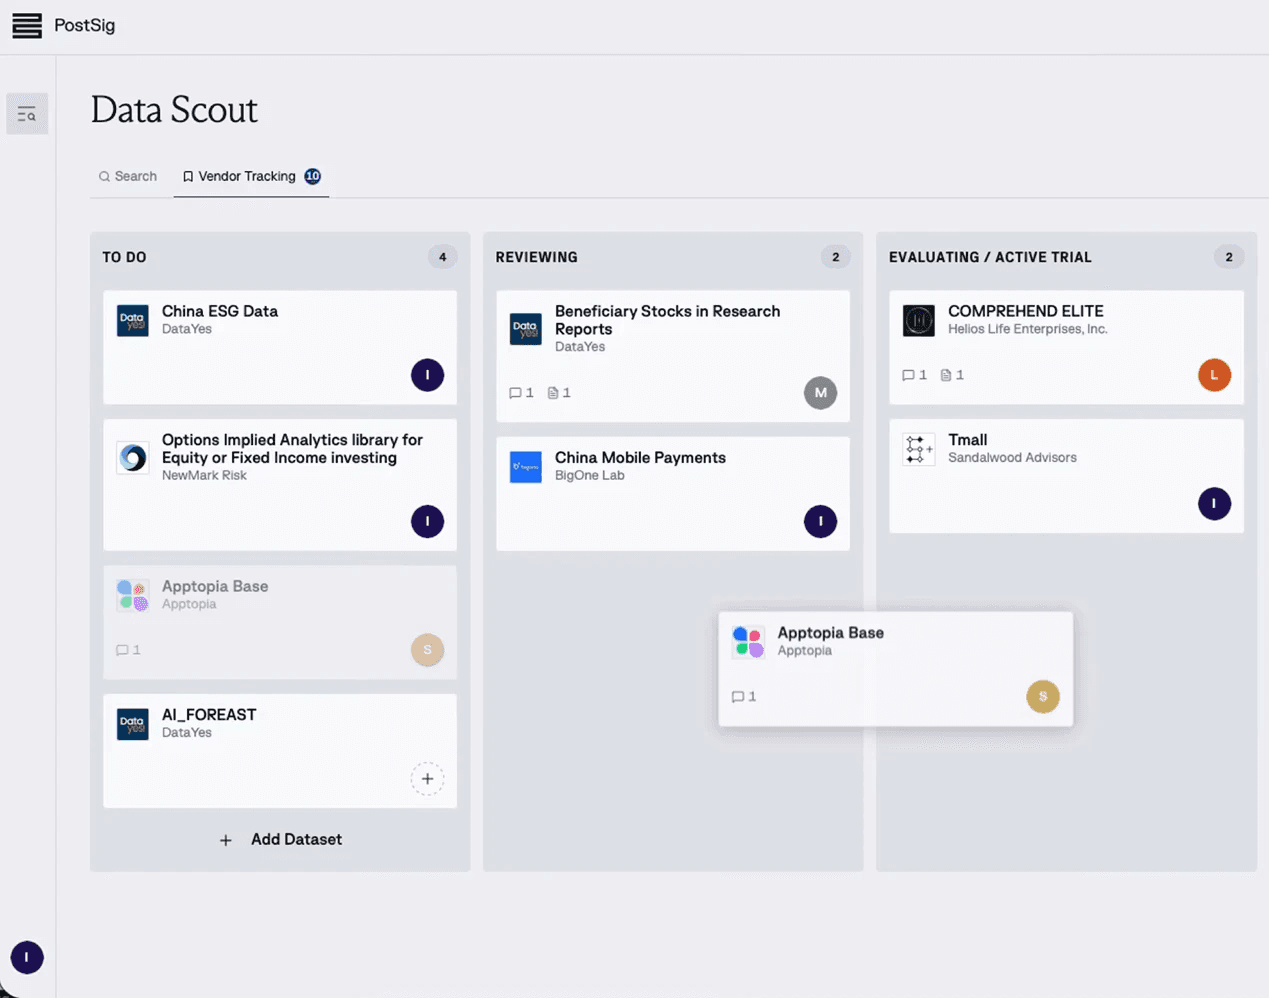This screenshot has width=1269, height=998.
Task: Click the DataYes logo on China ESG Data
Action: pyautogui.click(x=133, y=321)
